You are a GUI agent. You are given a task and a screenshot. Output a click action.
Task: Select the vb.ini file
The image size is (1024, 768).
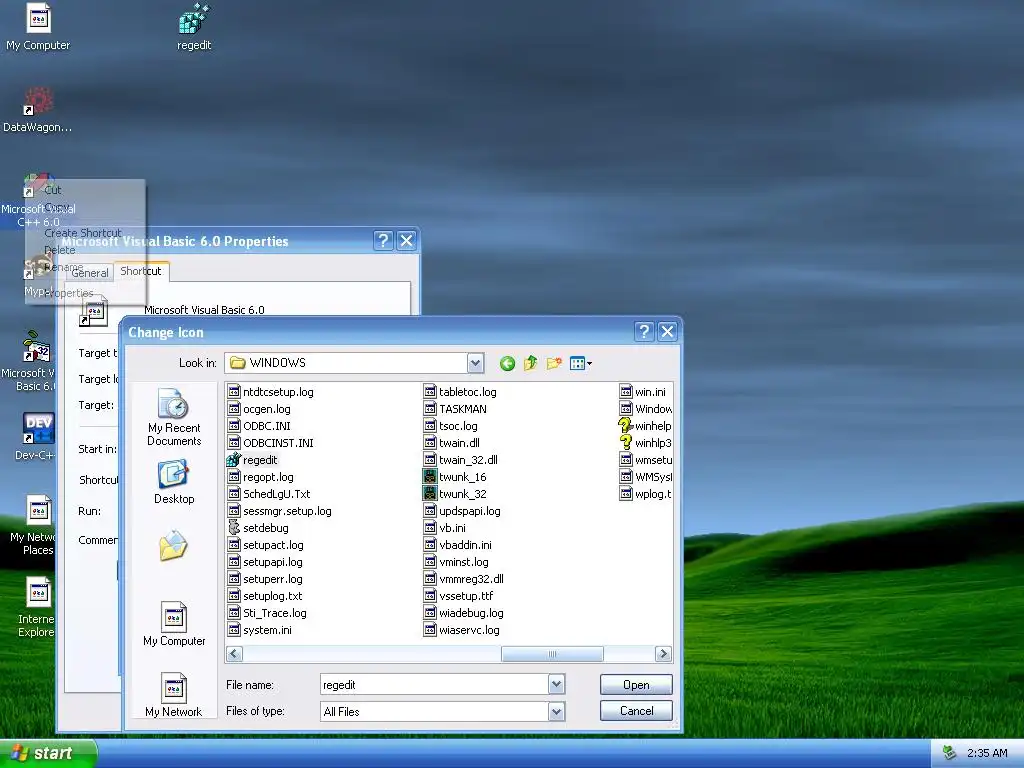tap(445, 528)
